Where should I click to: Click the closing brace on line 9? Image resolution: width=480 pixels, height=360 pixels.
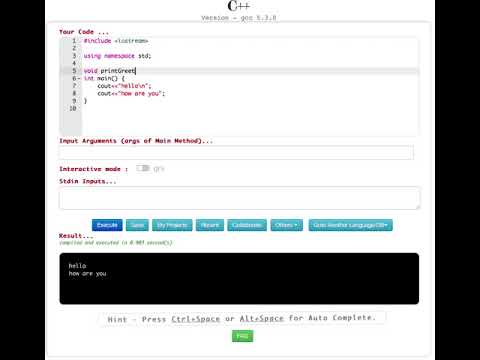[x=85, y=101]
